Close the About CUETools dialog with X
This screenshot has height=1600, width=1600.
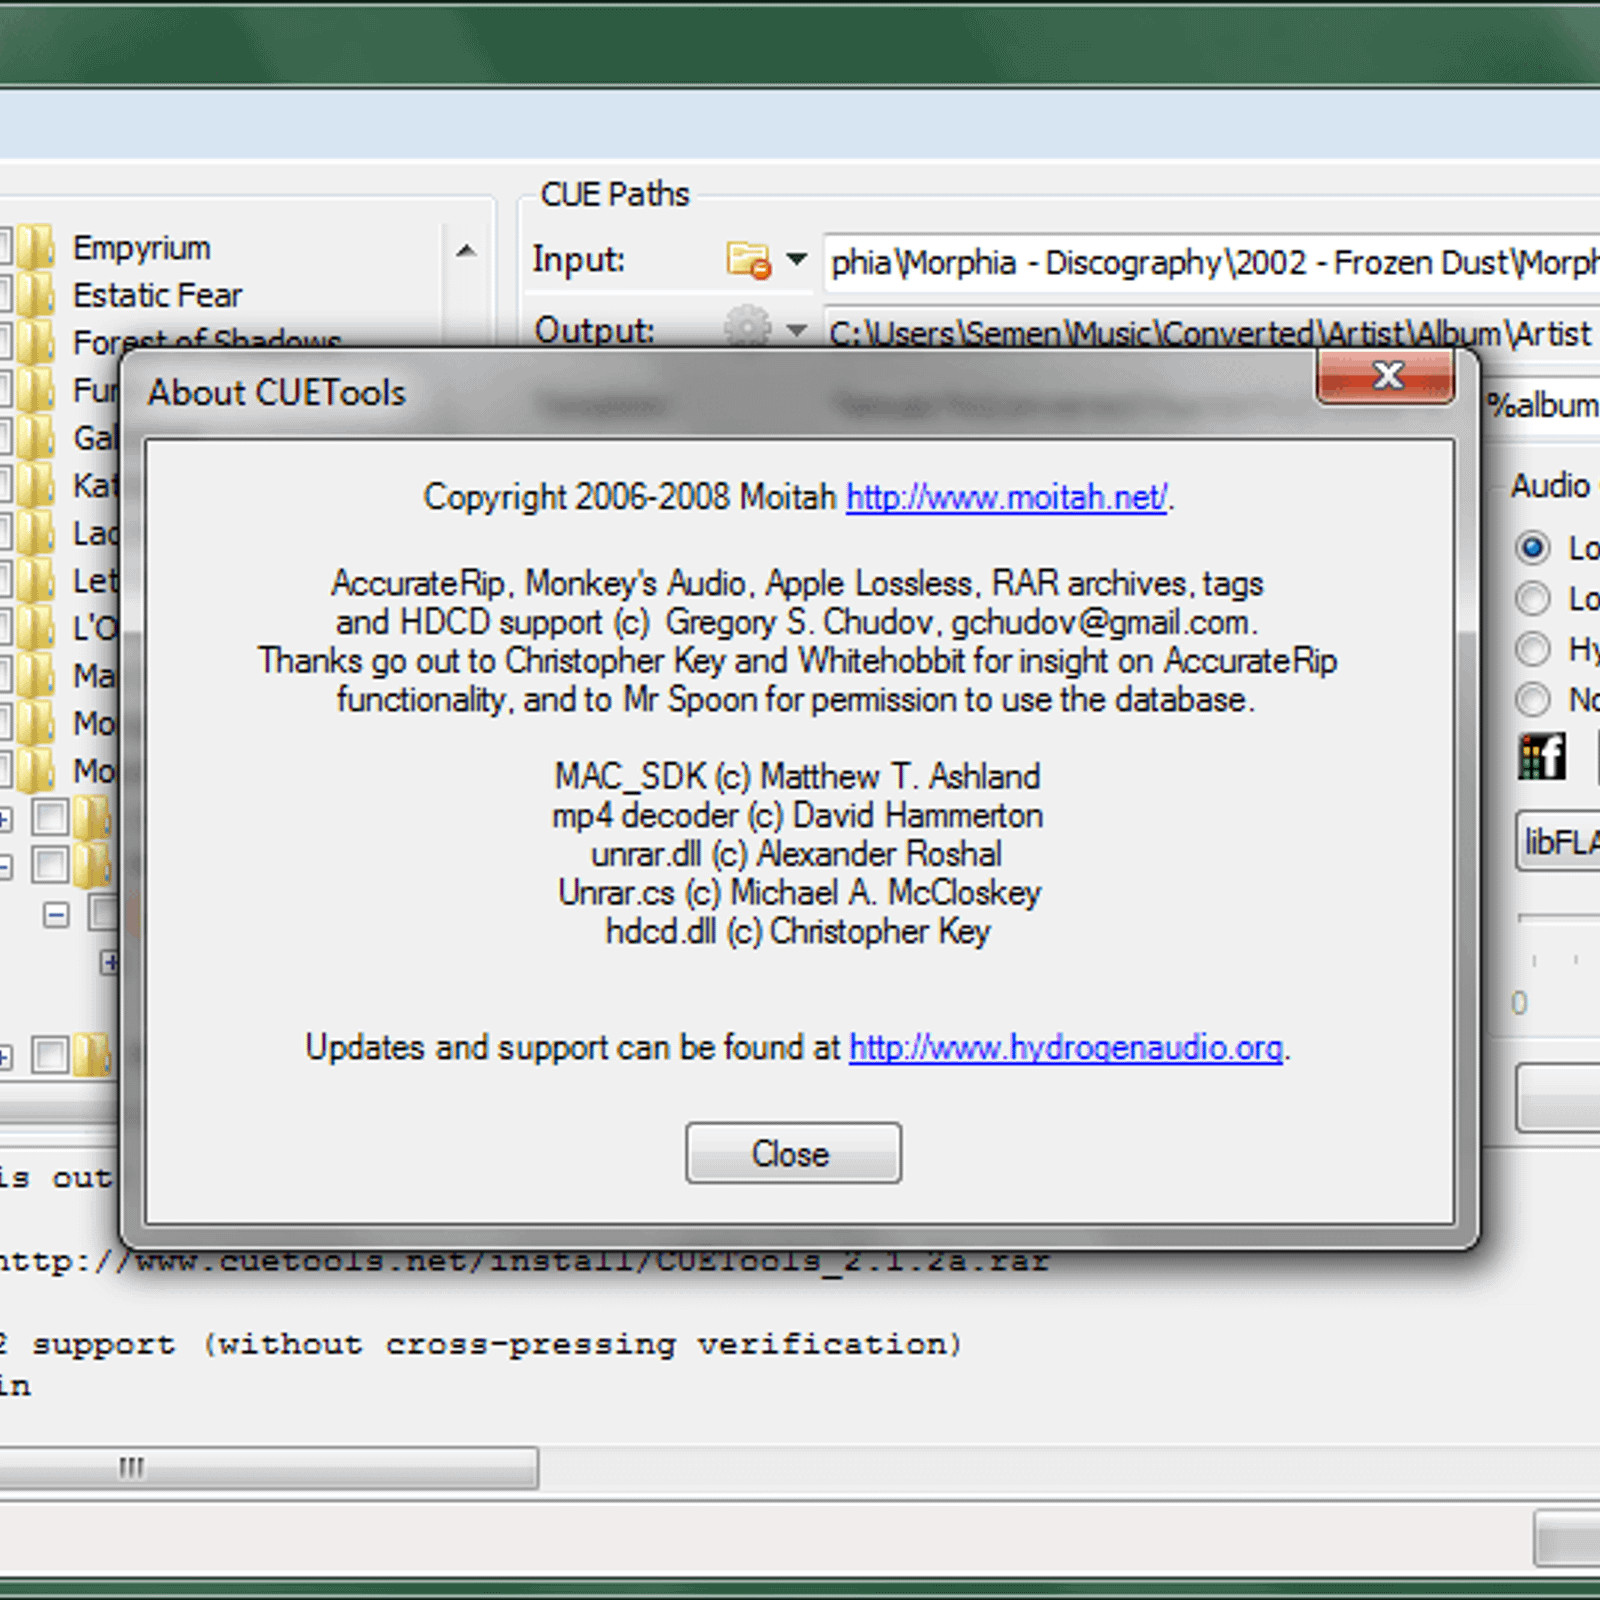[x=1385, y=377]
